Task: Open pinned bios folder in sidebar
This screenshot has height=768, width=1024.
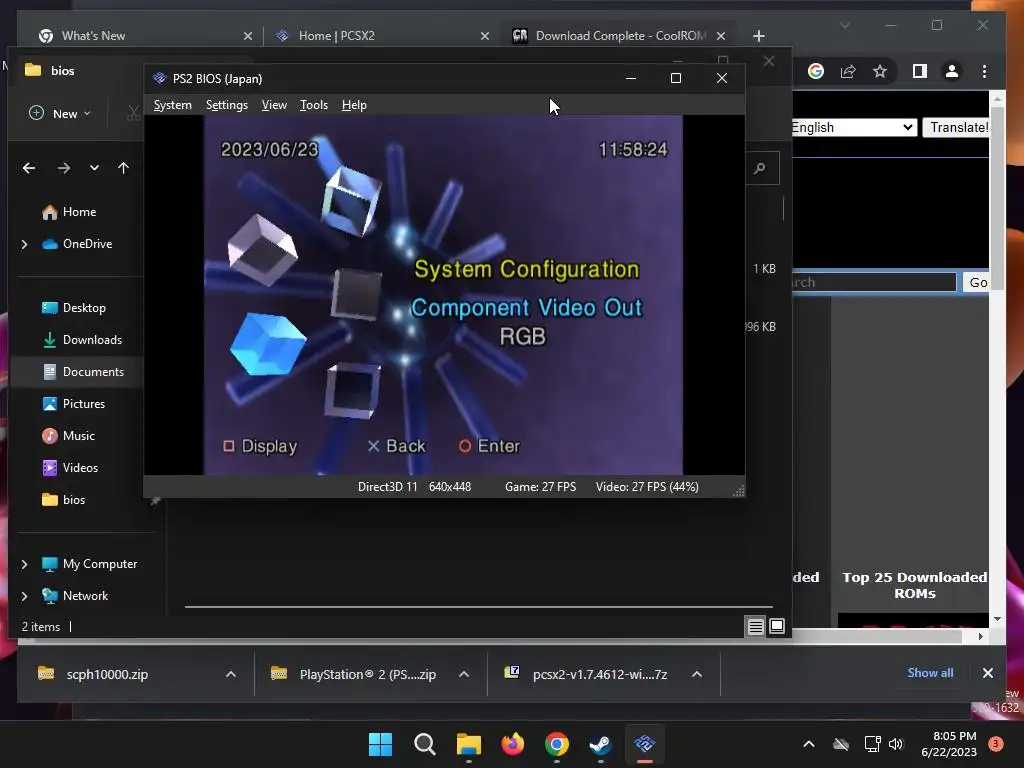Action: [x=73, y=500]
